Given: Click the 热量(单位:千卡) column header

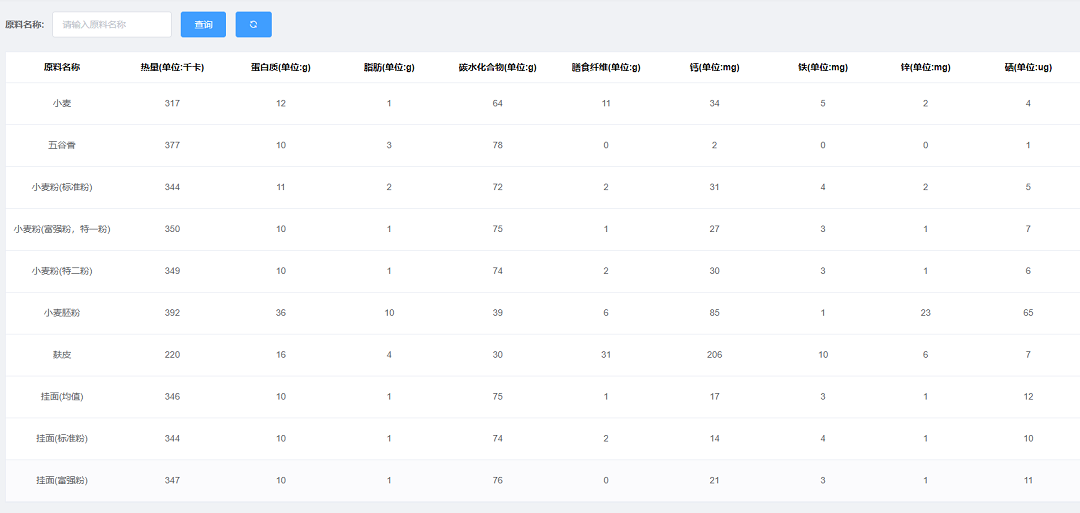Looking at the screenshot, I should point(172,67).
